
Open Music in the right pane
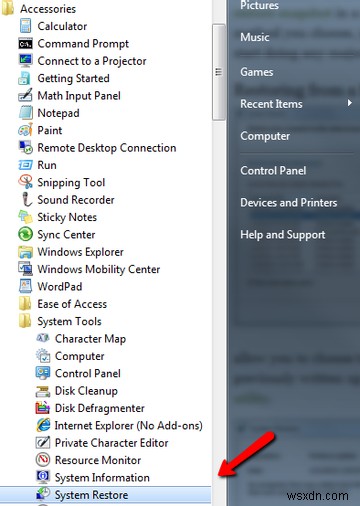[x=255, y=37]
